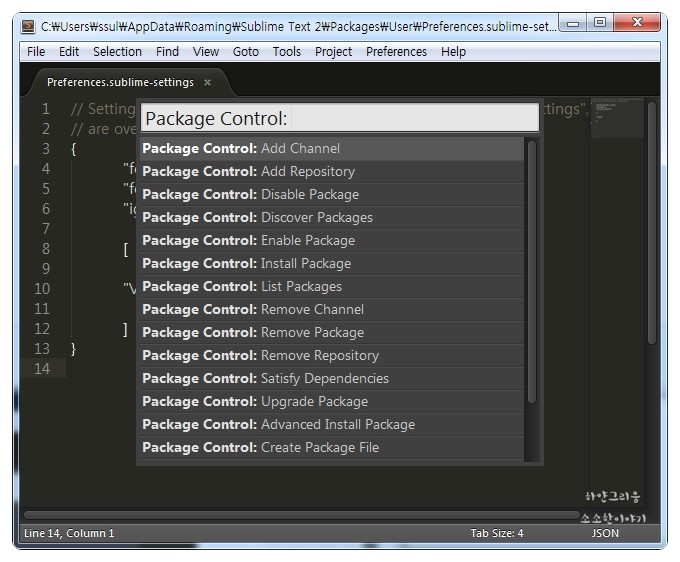Open the Preferences menu
The image size is (680, 562).
[396, 52]
